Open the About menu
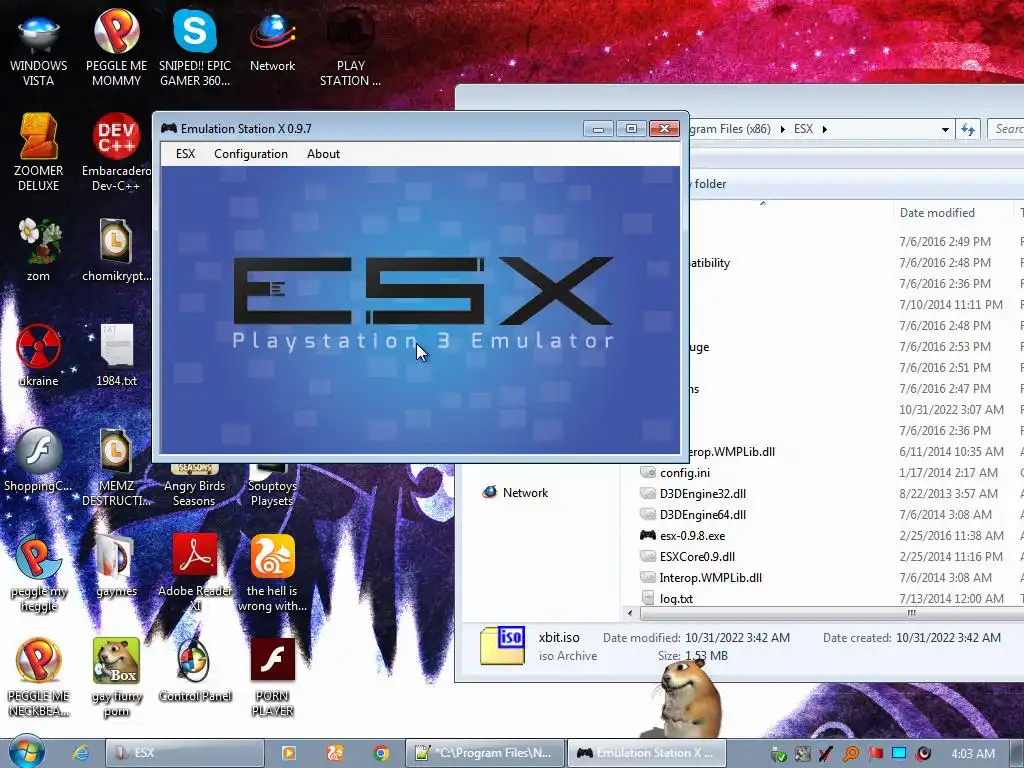Screen dimensions: 1024x768 pyautogui.click(x=323, y=154)
